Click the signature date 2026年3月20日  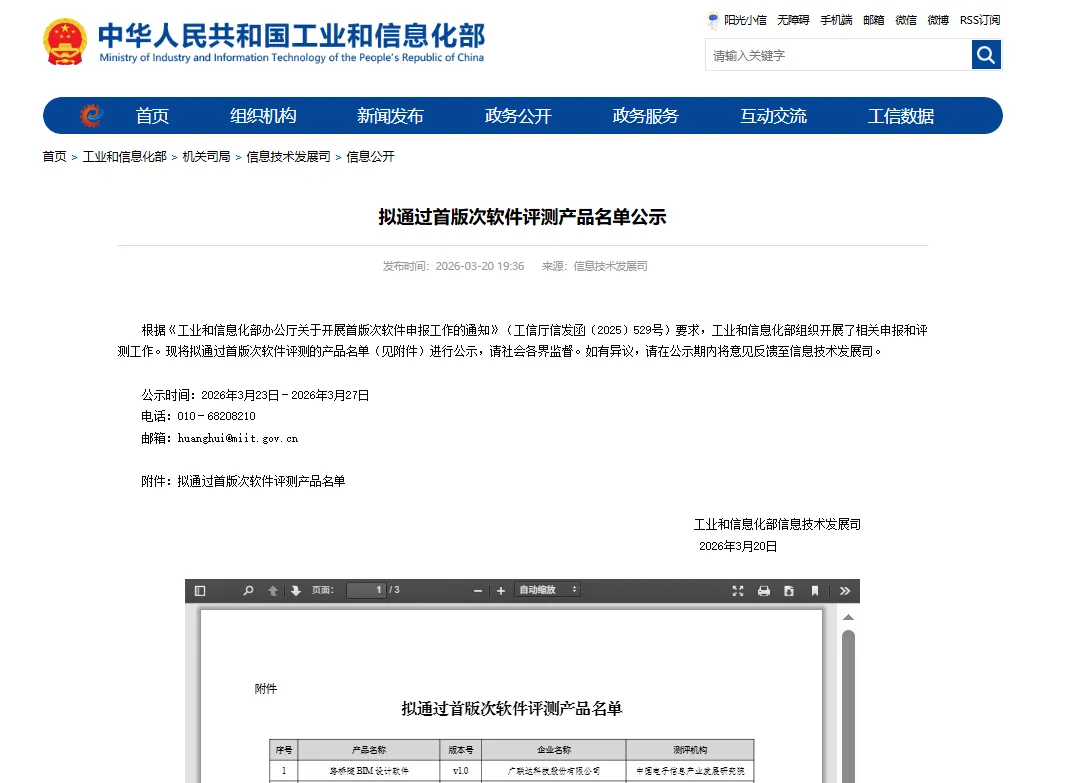[x=738, y=546]
